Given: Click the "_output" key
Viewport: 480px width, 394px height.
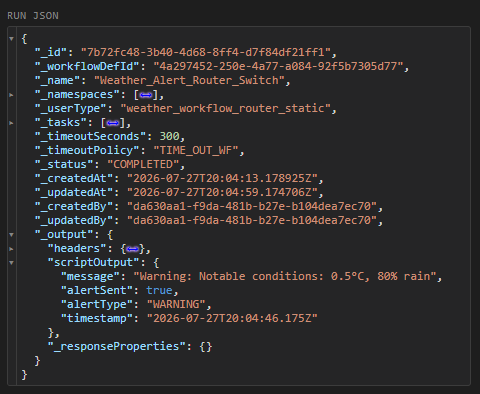Looking at the screenshot, I should click(64, 234).
